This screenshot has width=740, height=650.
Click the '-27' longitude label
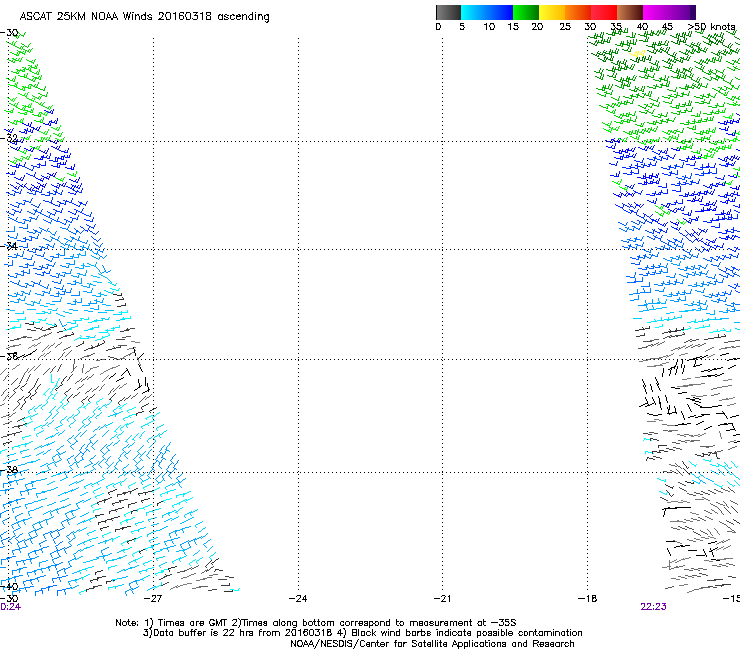[x=153, y=599]
